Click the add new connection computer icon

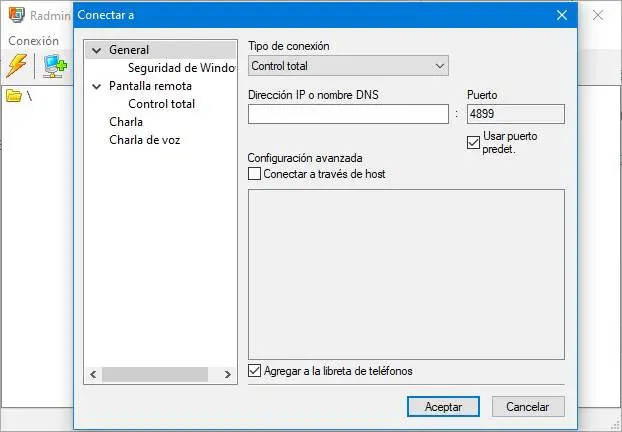pos(54,67)
